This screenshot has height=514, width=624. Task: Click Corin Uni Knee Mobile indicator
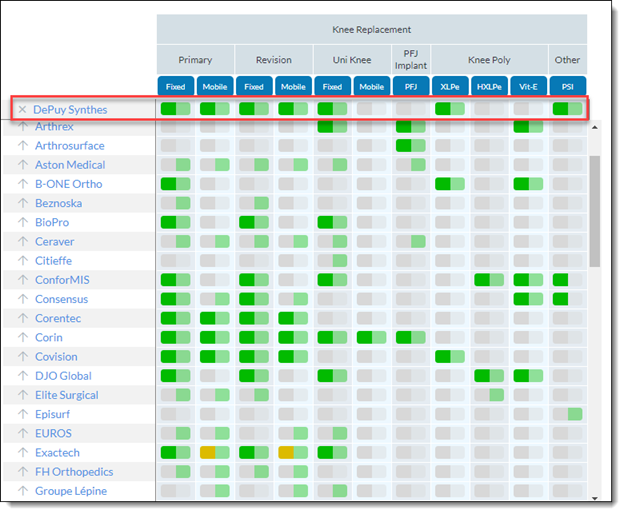tap(372, 337)
